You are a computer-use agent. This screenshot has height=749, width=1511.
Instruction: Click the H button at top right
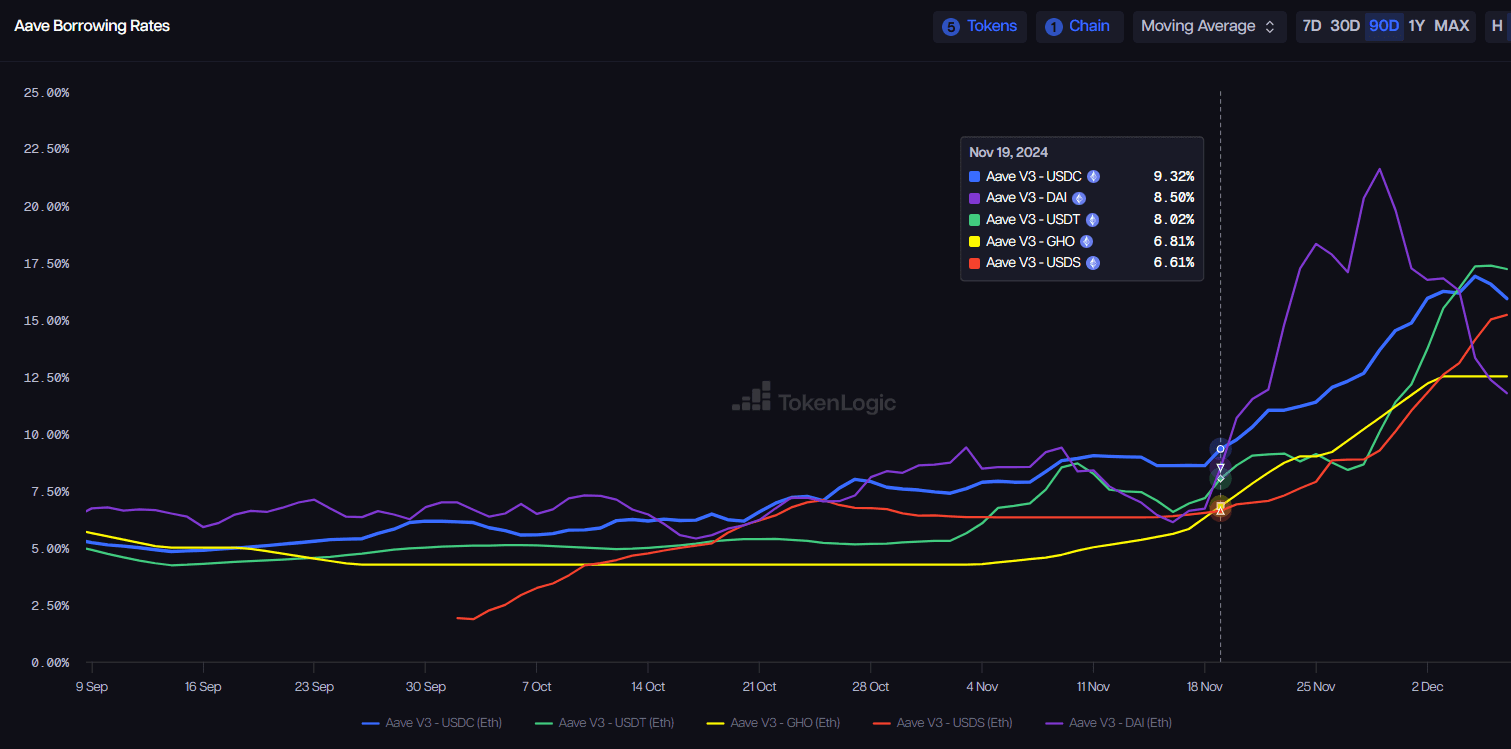(1497, 26)
